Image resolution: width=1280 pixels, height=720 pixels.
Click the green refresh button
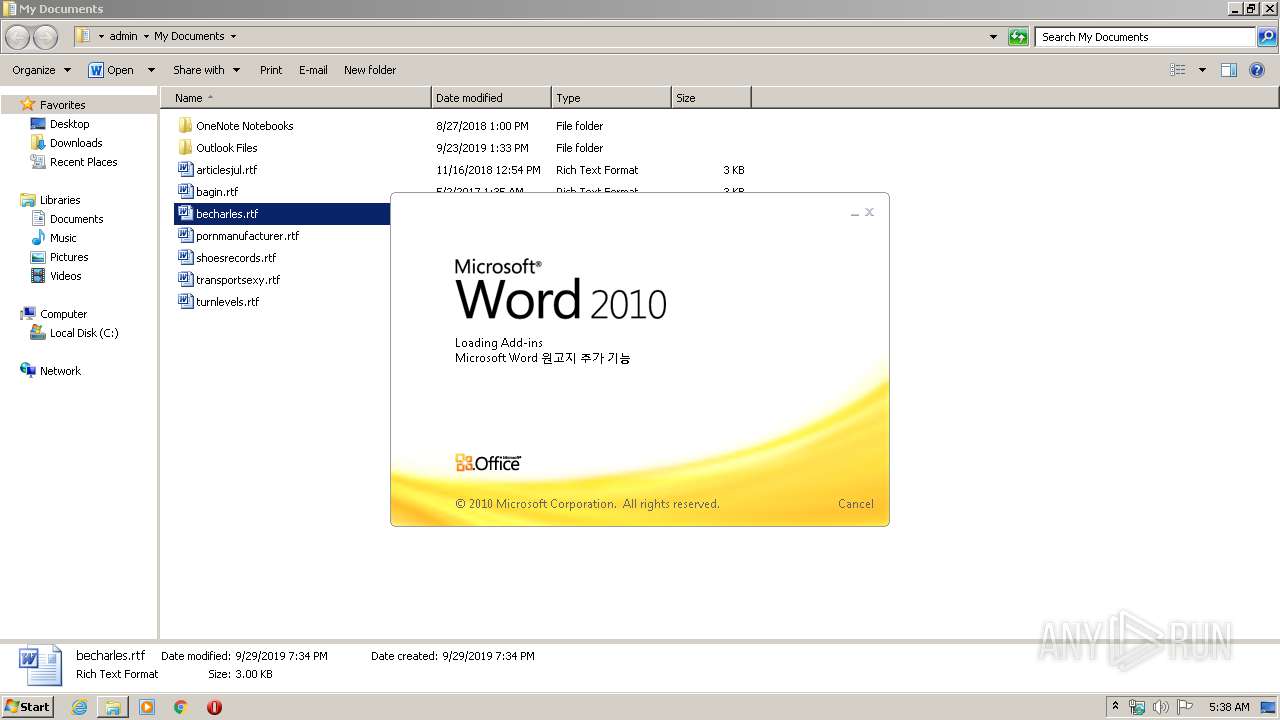coord(1018,37)
